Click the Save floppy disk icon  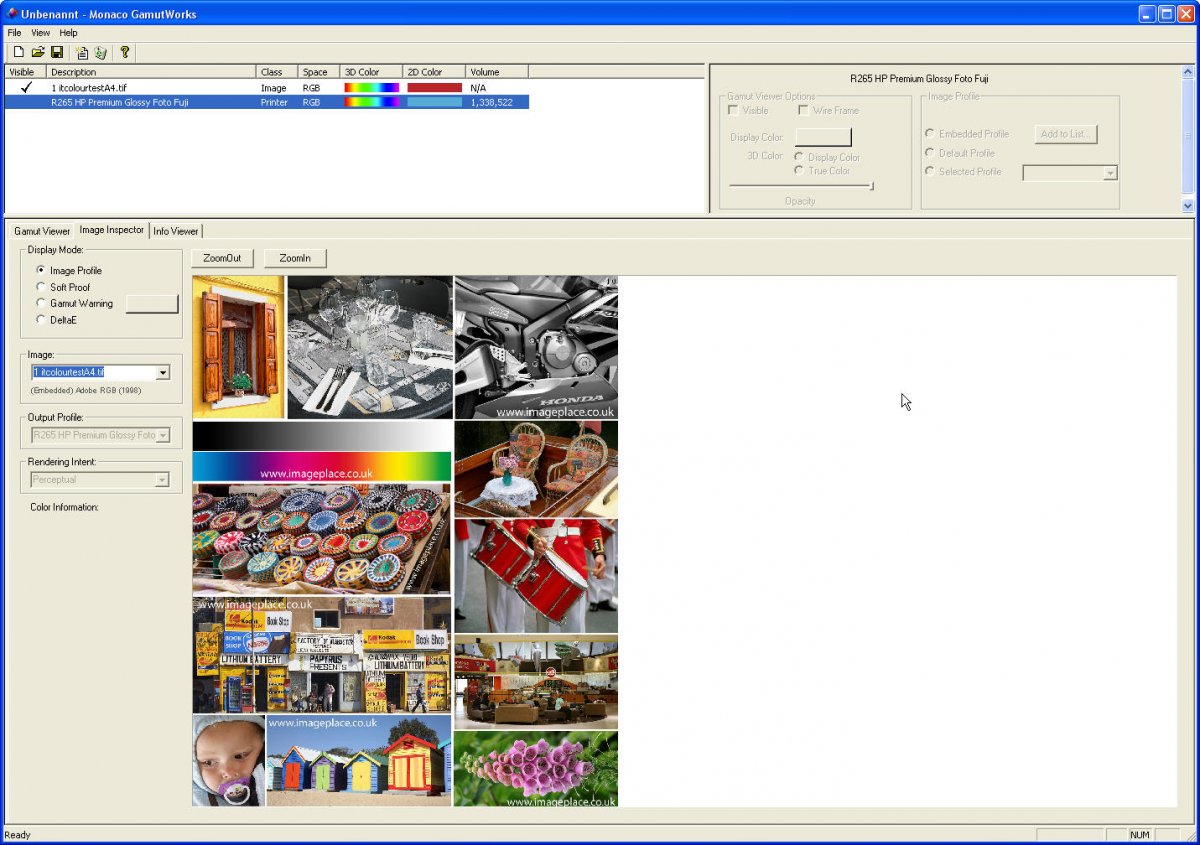tap(57, 52)
